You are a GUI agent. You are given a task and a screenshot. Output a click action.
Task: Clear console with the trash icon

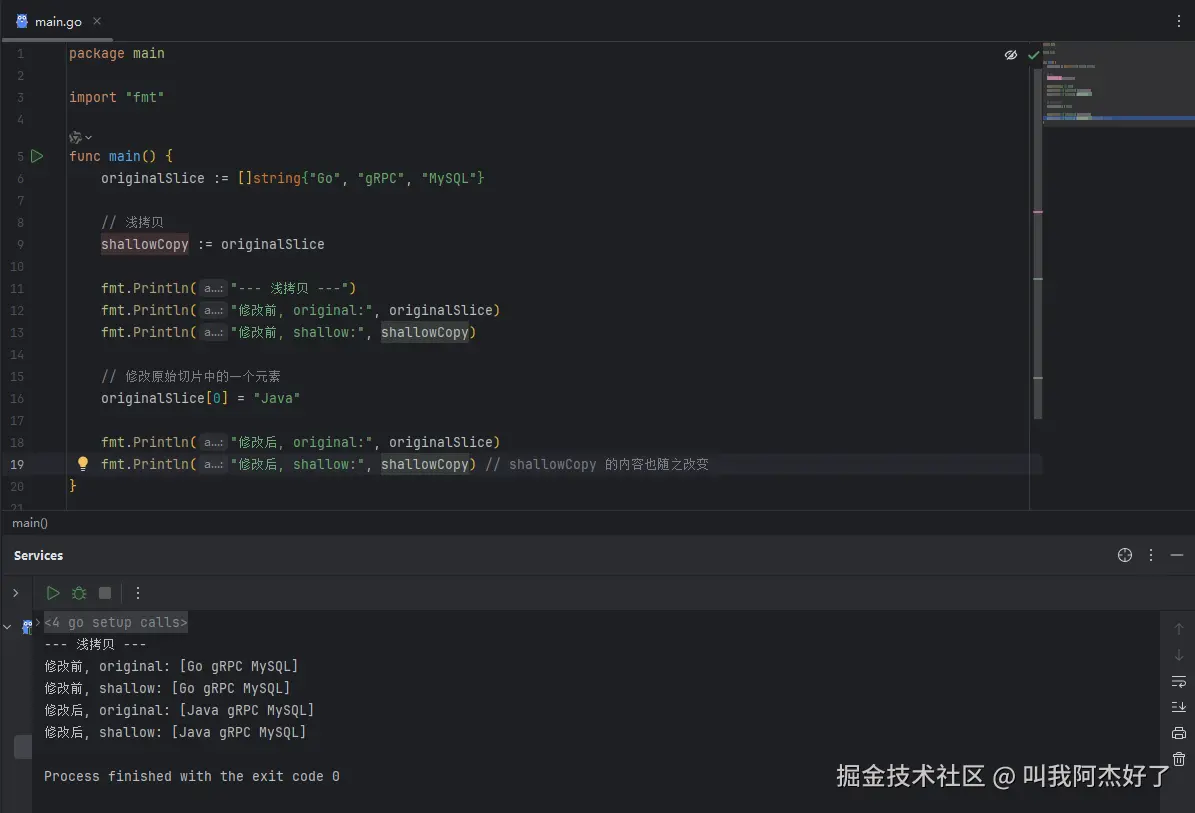(1178, 759)
